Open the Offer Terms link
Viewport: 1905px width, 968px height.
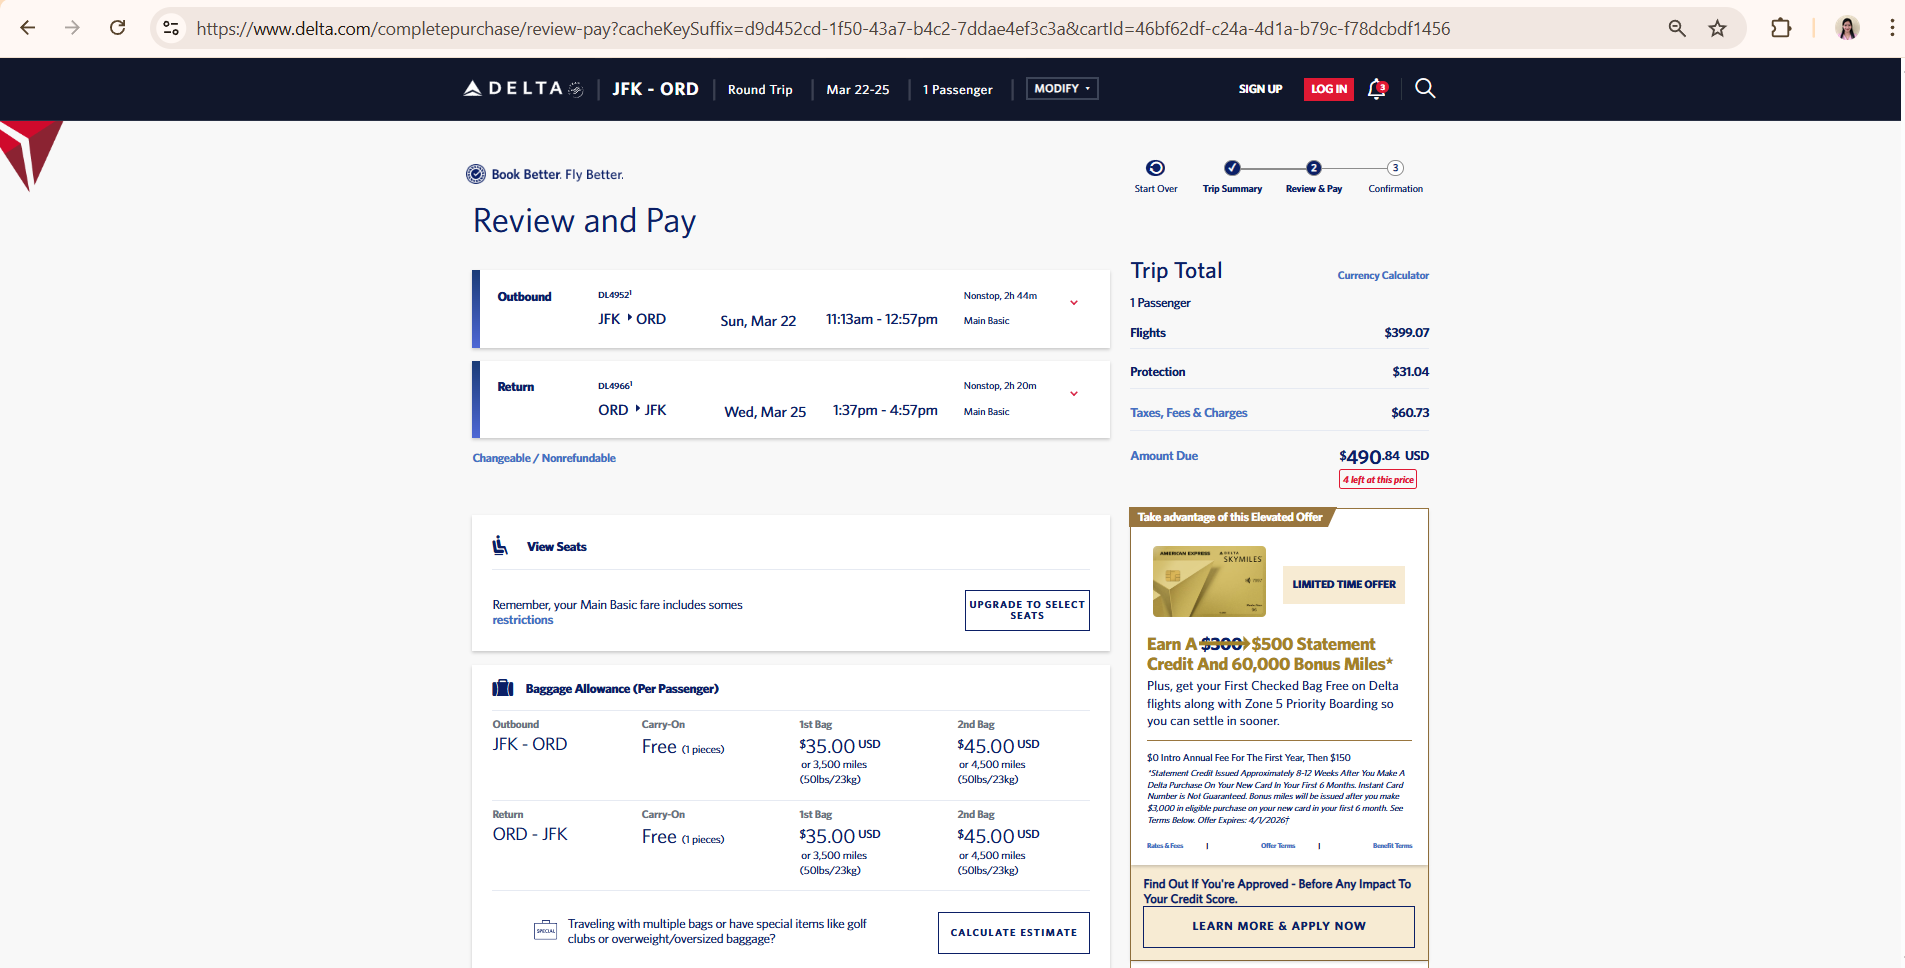(x=1278, y=846)
